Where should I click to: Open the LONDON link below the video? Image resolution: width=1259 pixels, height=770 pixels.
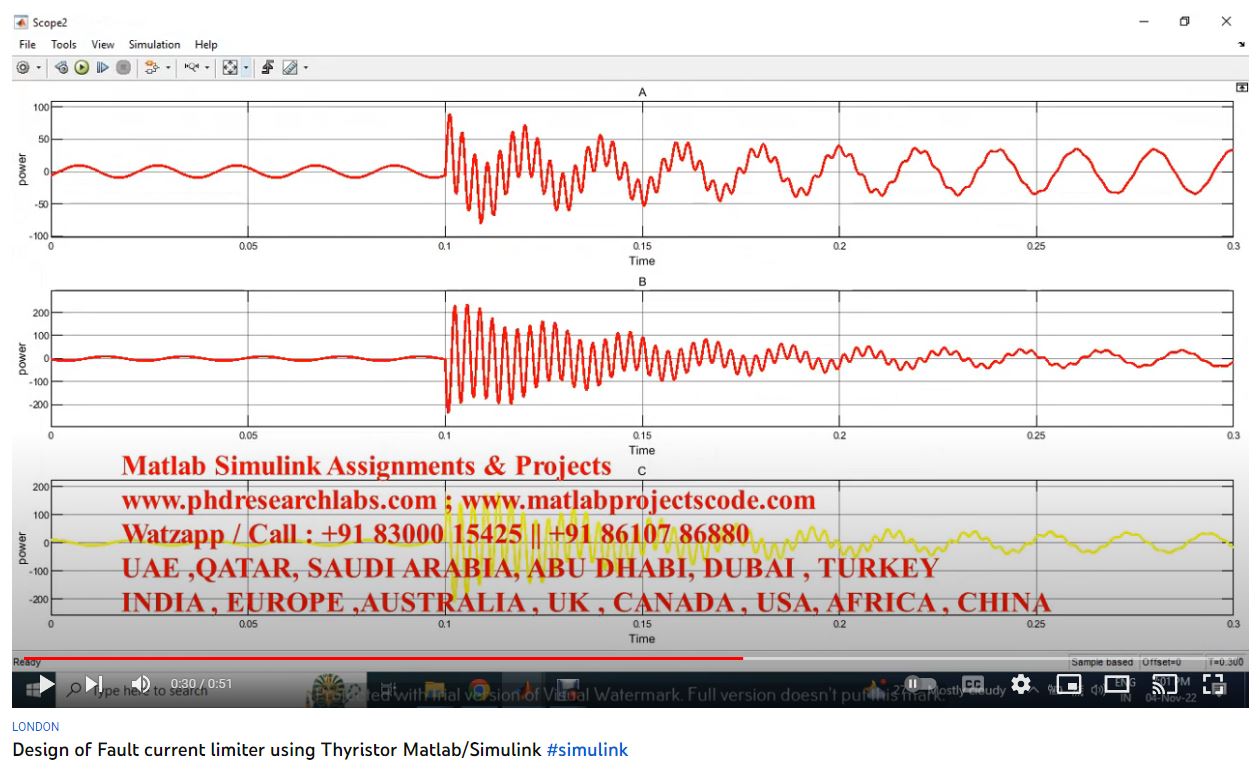(35, 727)
